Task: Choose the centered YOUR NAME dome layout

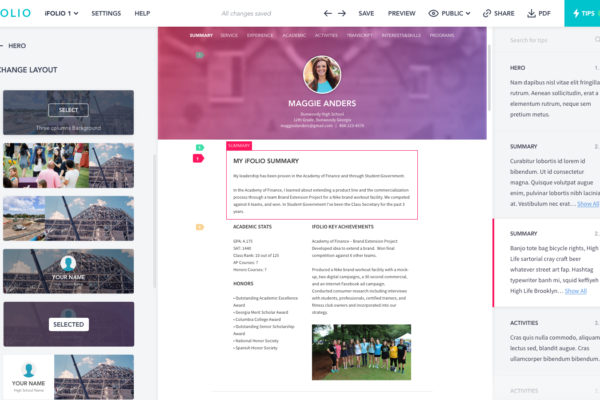Action: click(68, 271)
